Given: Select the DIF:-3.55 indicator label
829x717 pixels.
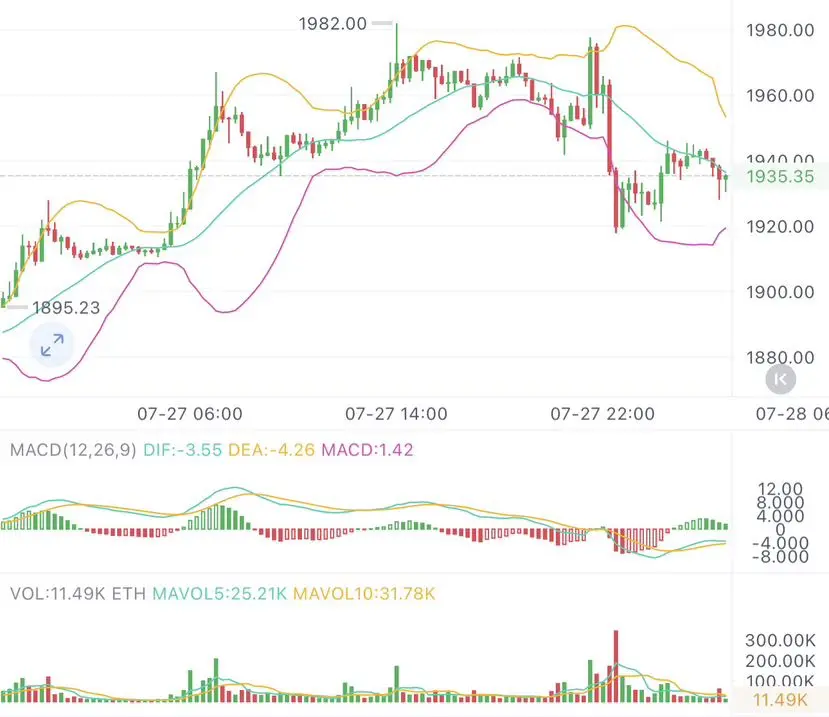Looking at the screenshot, I should [x=182, y=450].
